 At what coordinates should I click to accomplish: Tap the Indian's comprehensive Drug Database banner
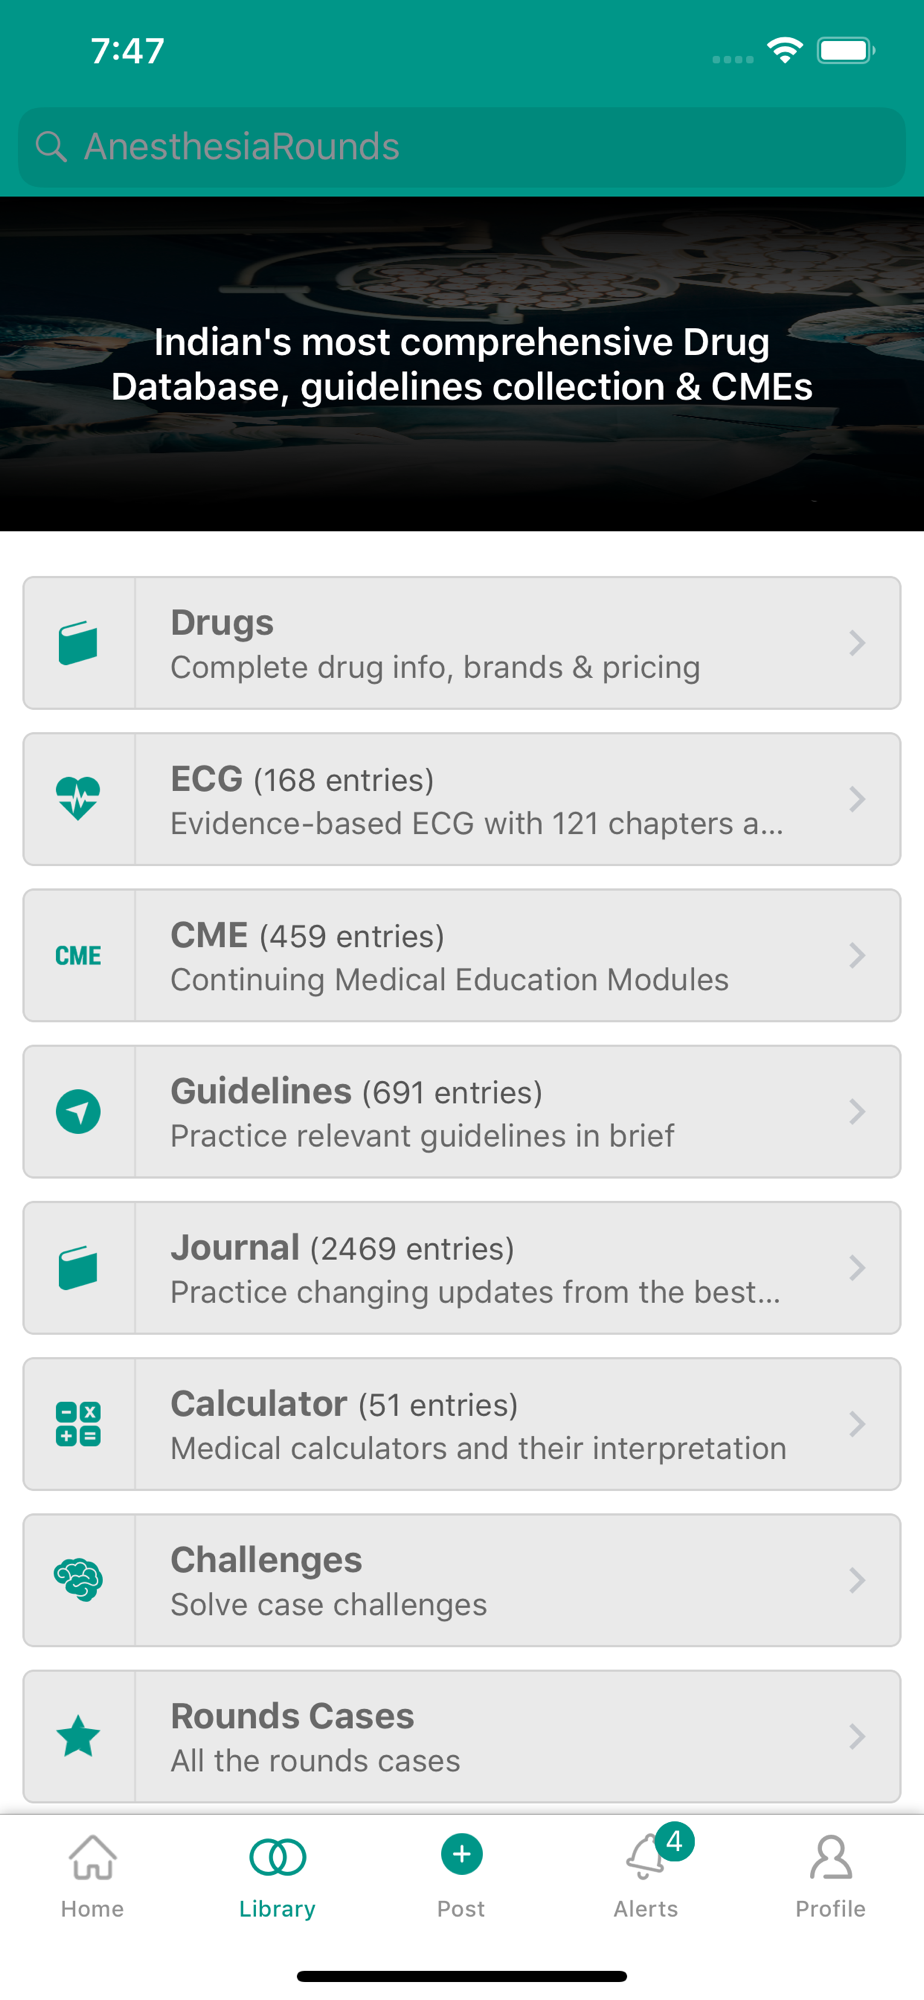tap(462, 364)
